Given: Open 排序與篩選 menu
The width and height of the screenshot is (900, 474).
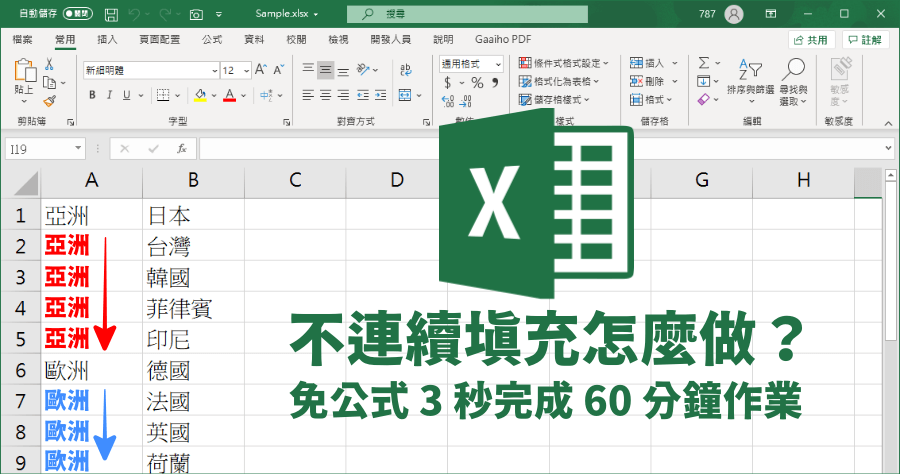Looking at the screenshot, I should (751, 81).
